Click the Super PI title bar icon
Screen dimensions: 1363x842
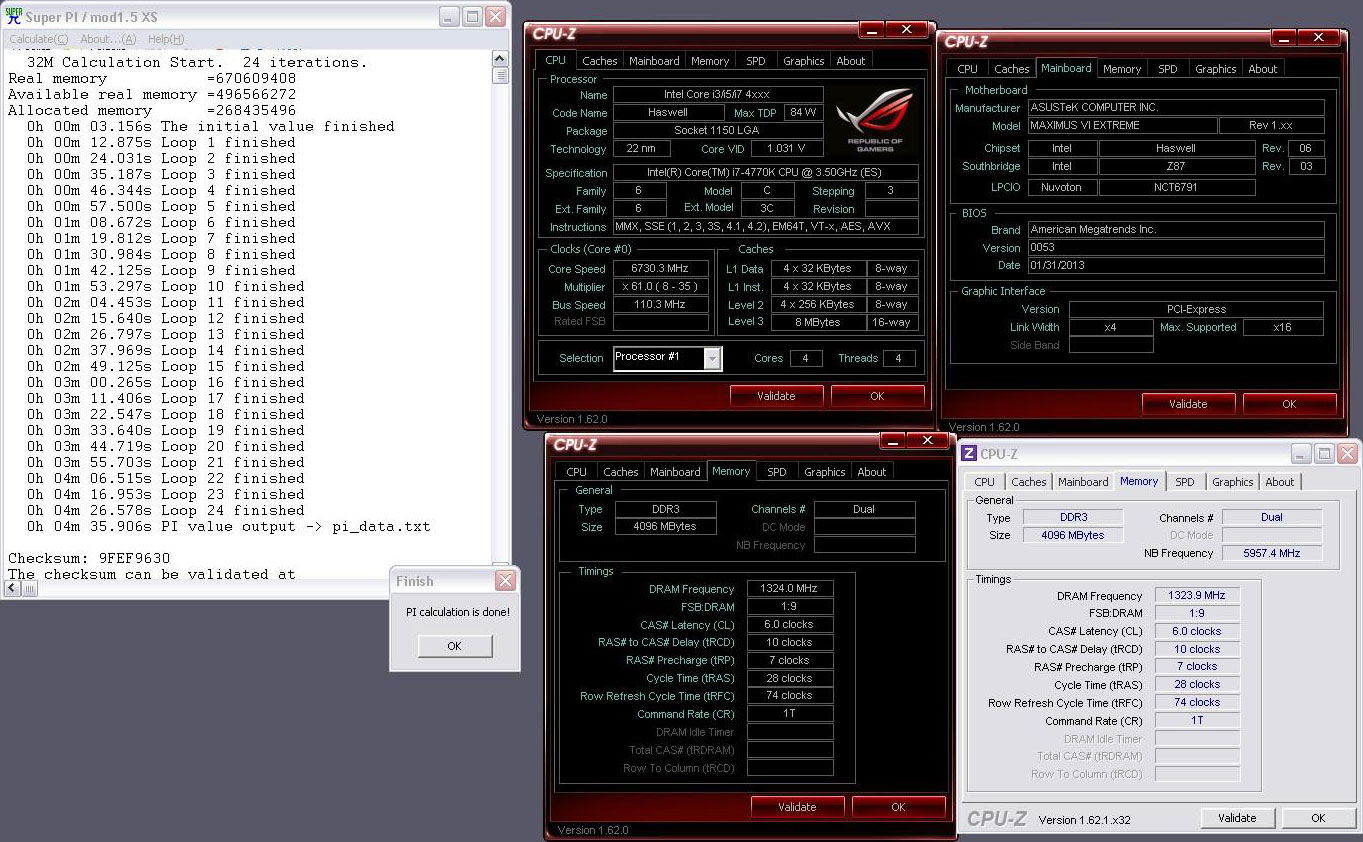pos(14,17)
